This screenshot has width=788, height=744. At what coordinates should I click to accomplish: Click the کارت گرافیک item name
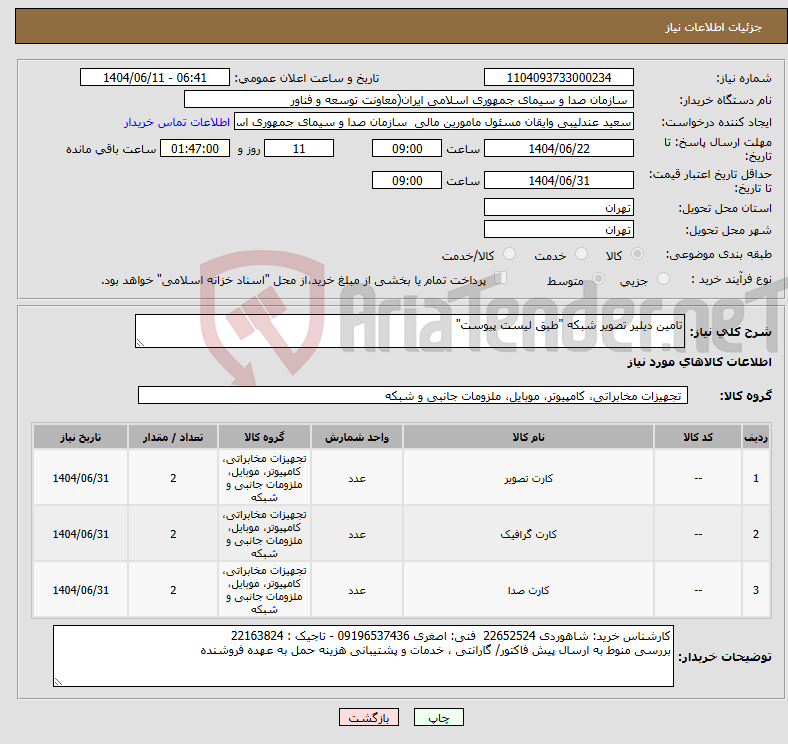528,534
